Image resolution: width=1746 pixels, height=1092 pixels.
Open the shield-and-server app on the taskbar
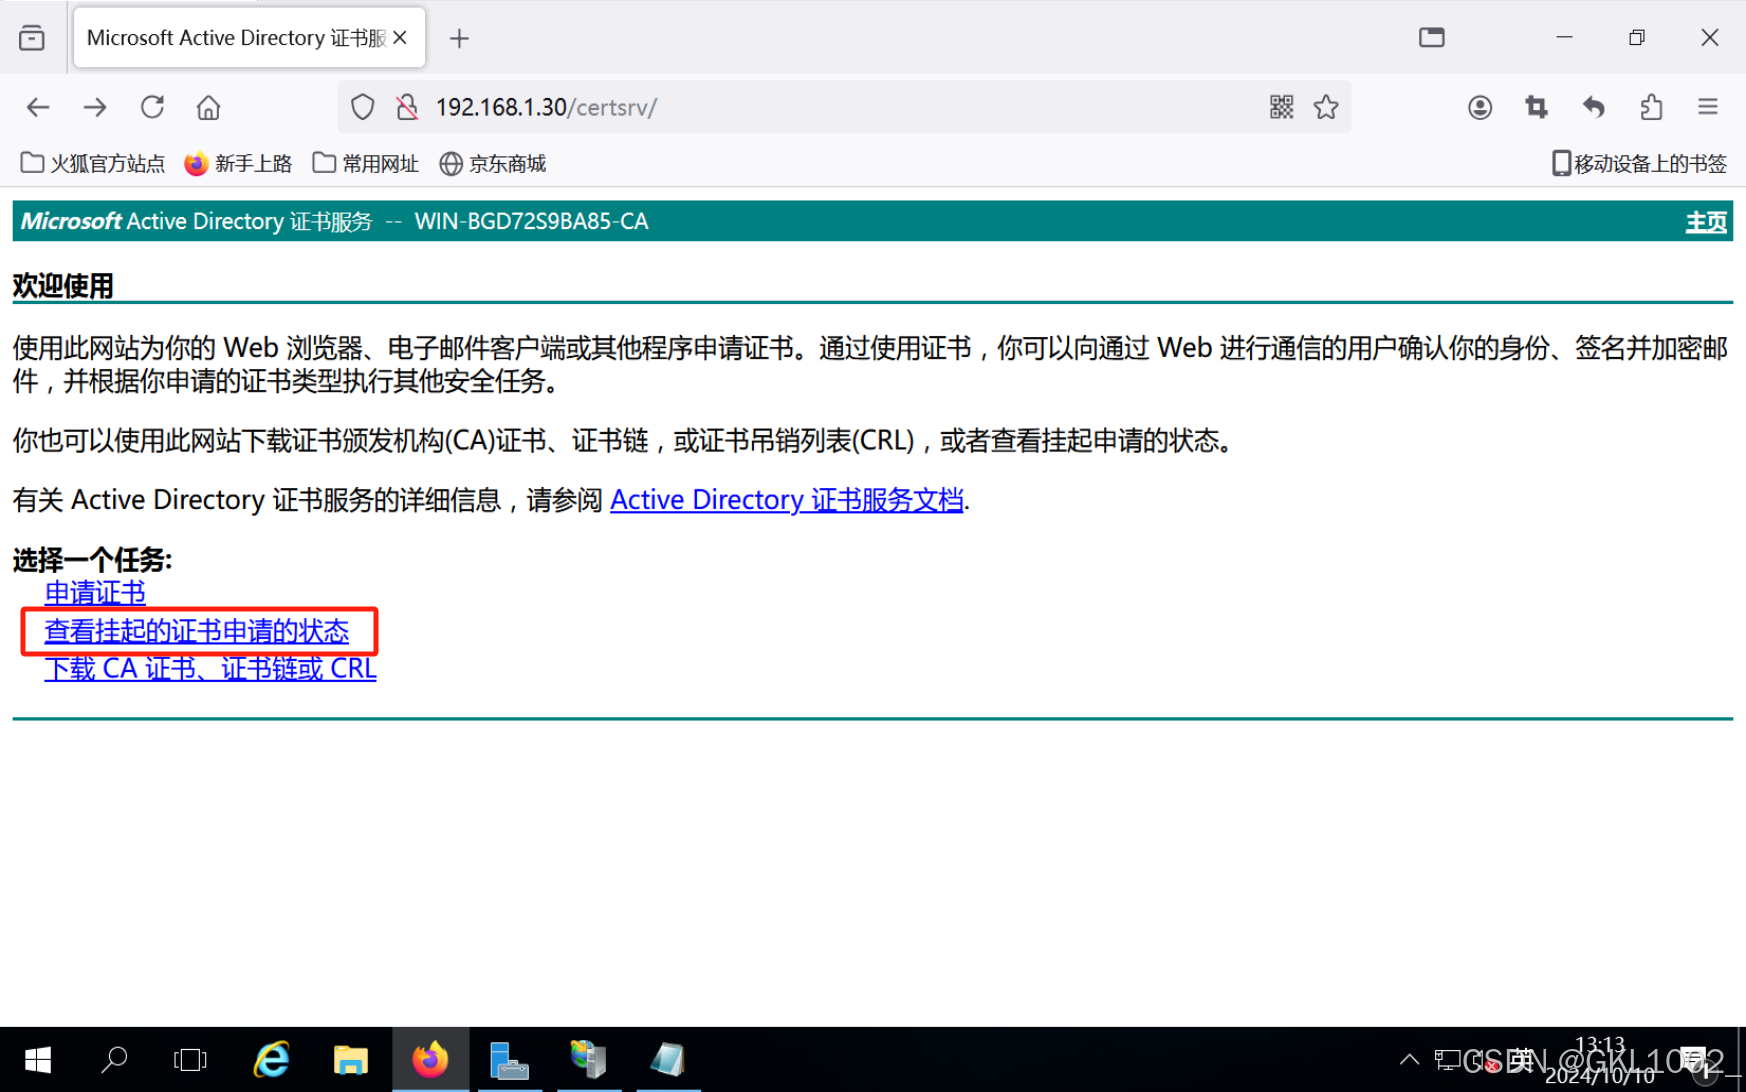point(588,1060)
